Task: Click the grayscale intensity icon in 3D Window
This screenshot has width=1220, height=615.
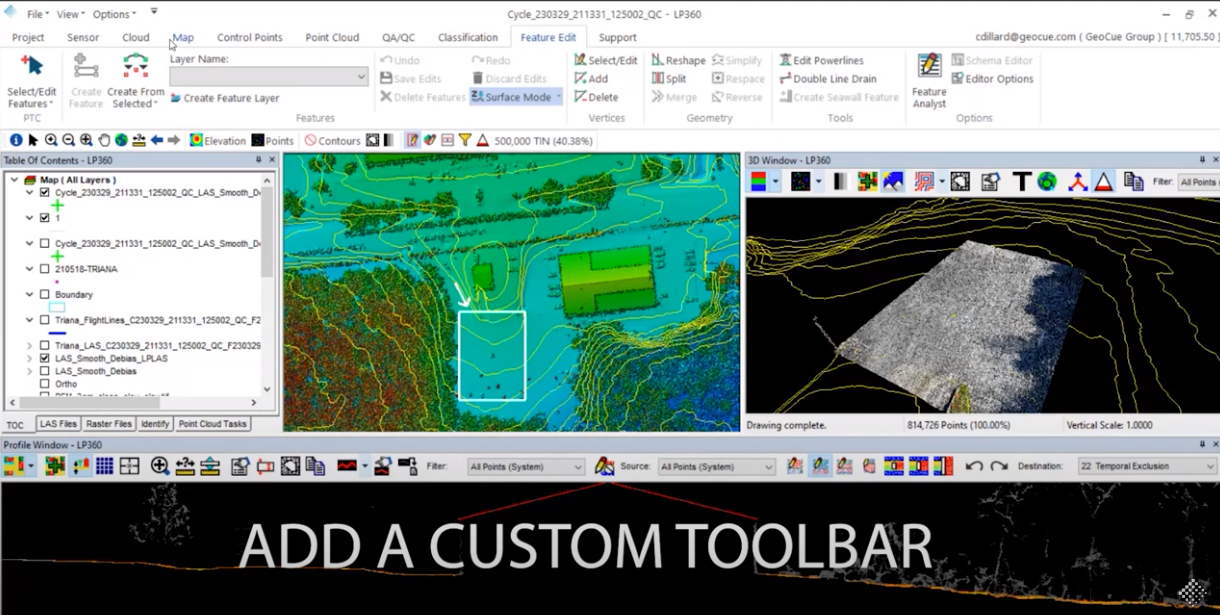Action: coord(841,181)
